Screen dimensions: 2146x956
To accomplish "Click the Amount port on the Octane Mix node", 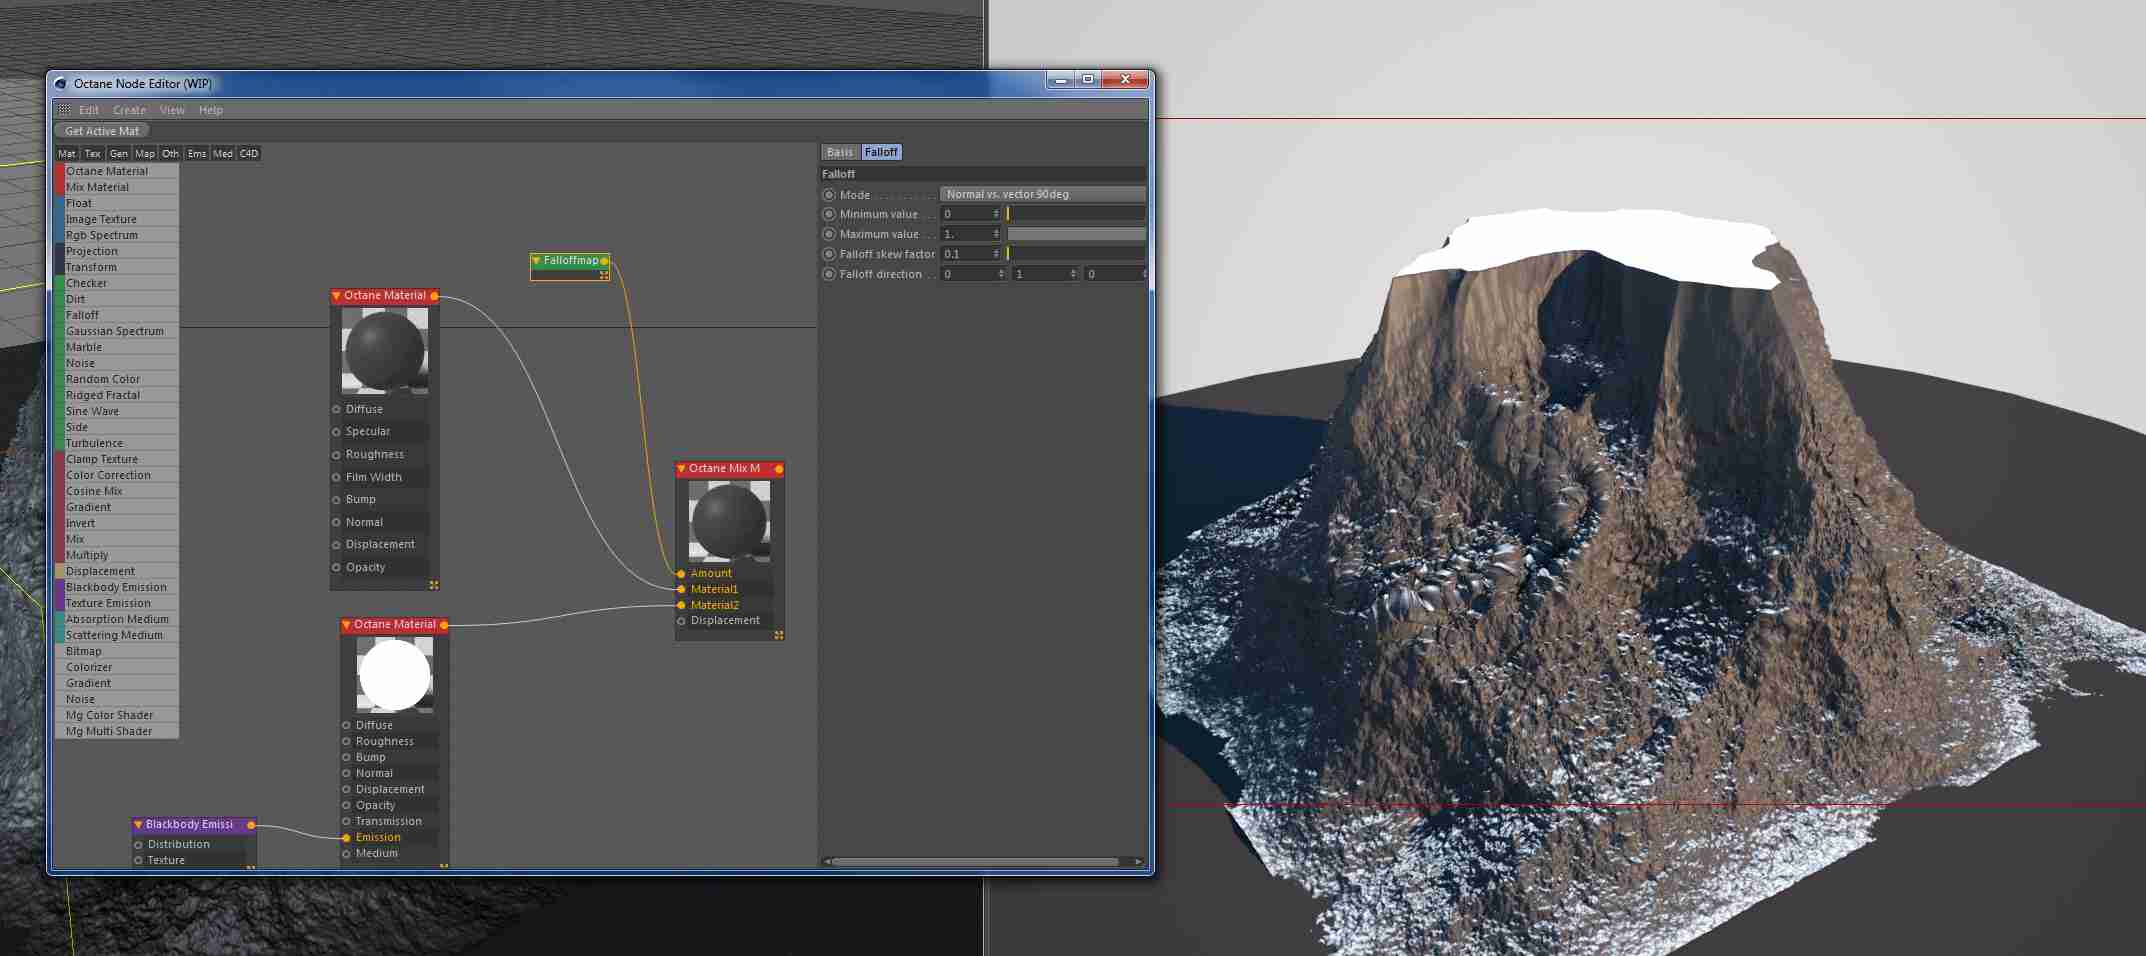I will click(681, 574).
